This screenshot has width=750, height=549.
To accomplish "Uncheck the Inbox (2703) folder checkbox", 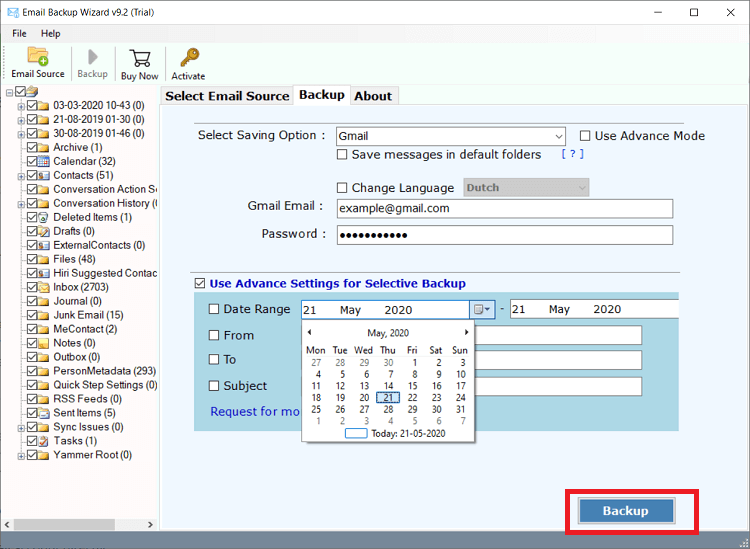I will (32, 287).
